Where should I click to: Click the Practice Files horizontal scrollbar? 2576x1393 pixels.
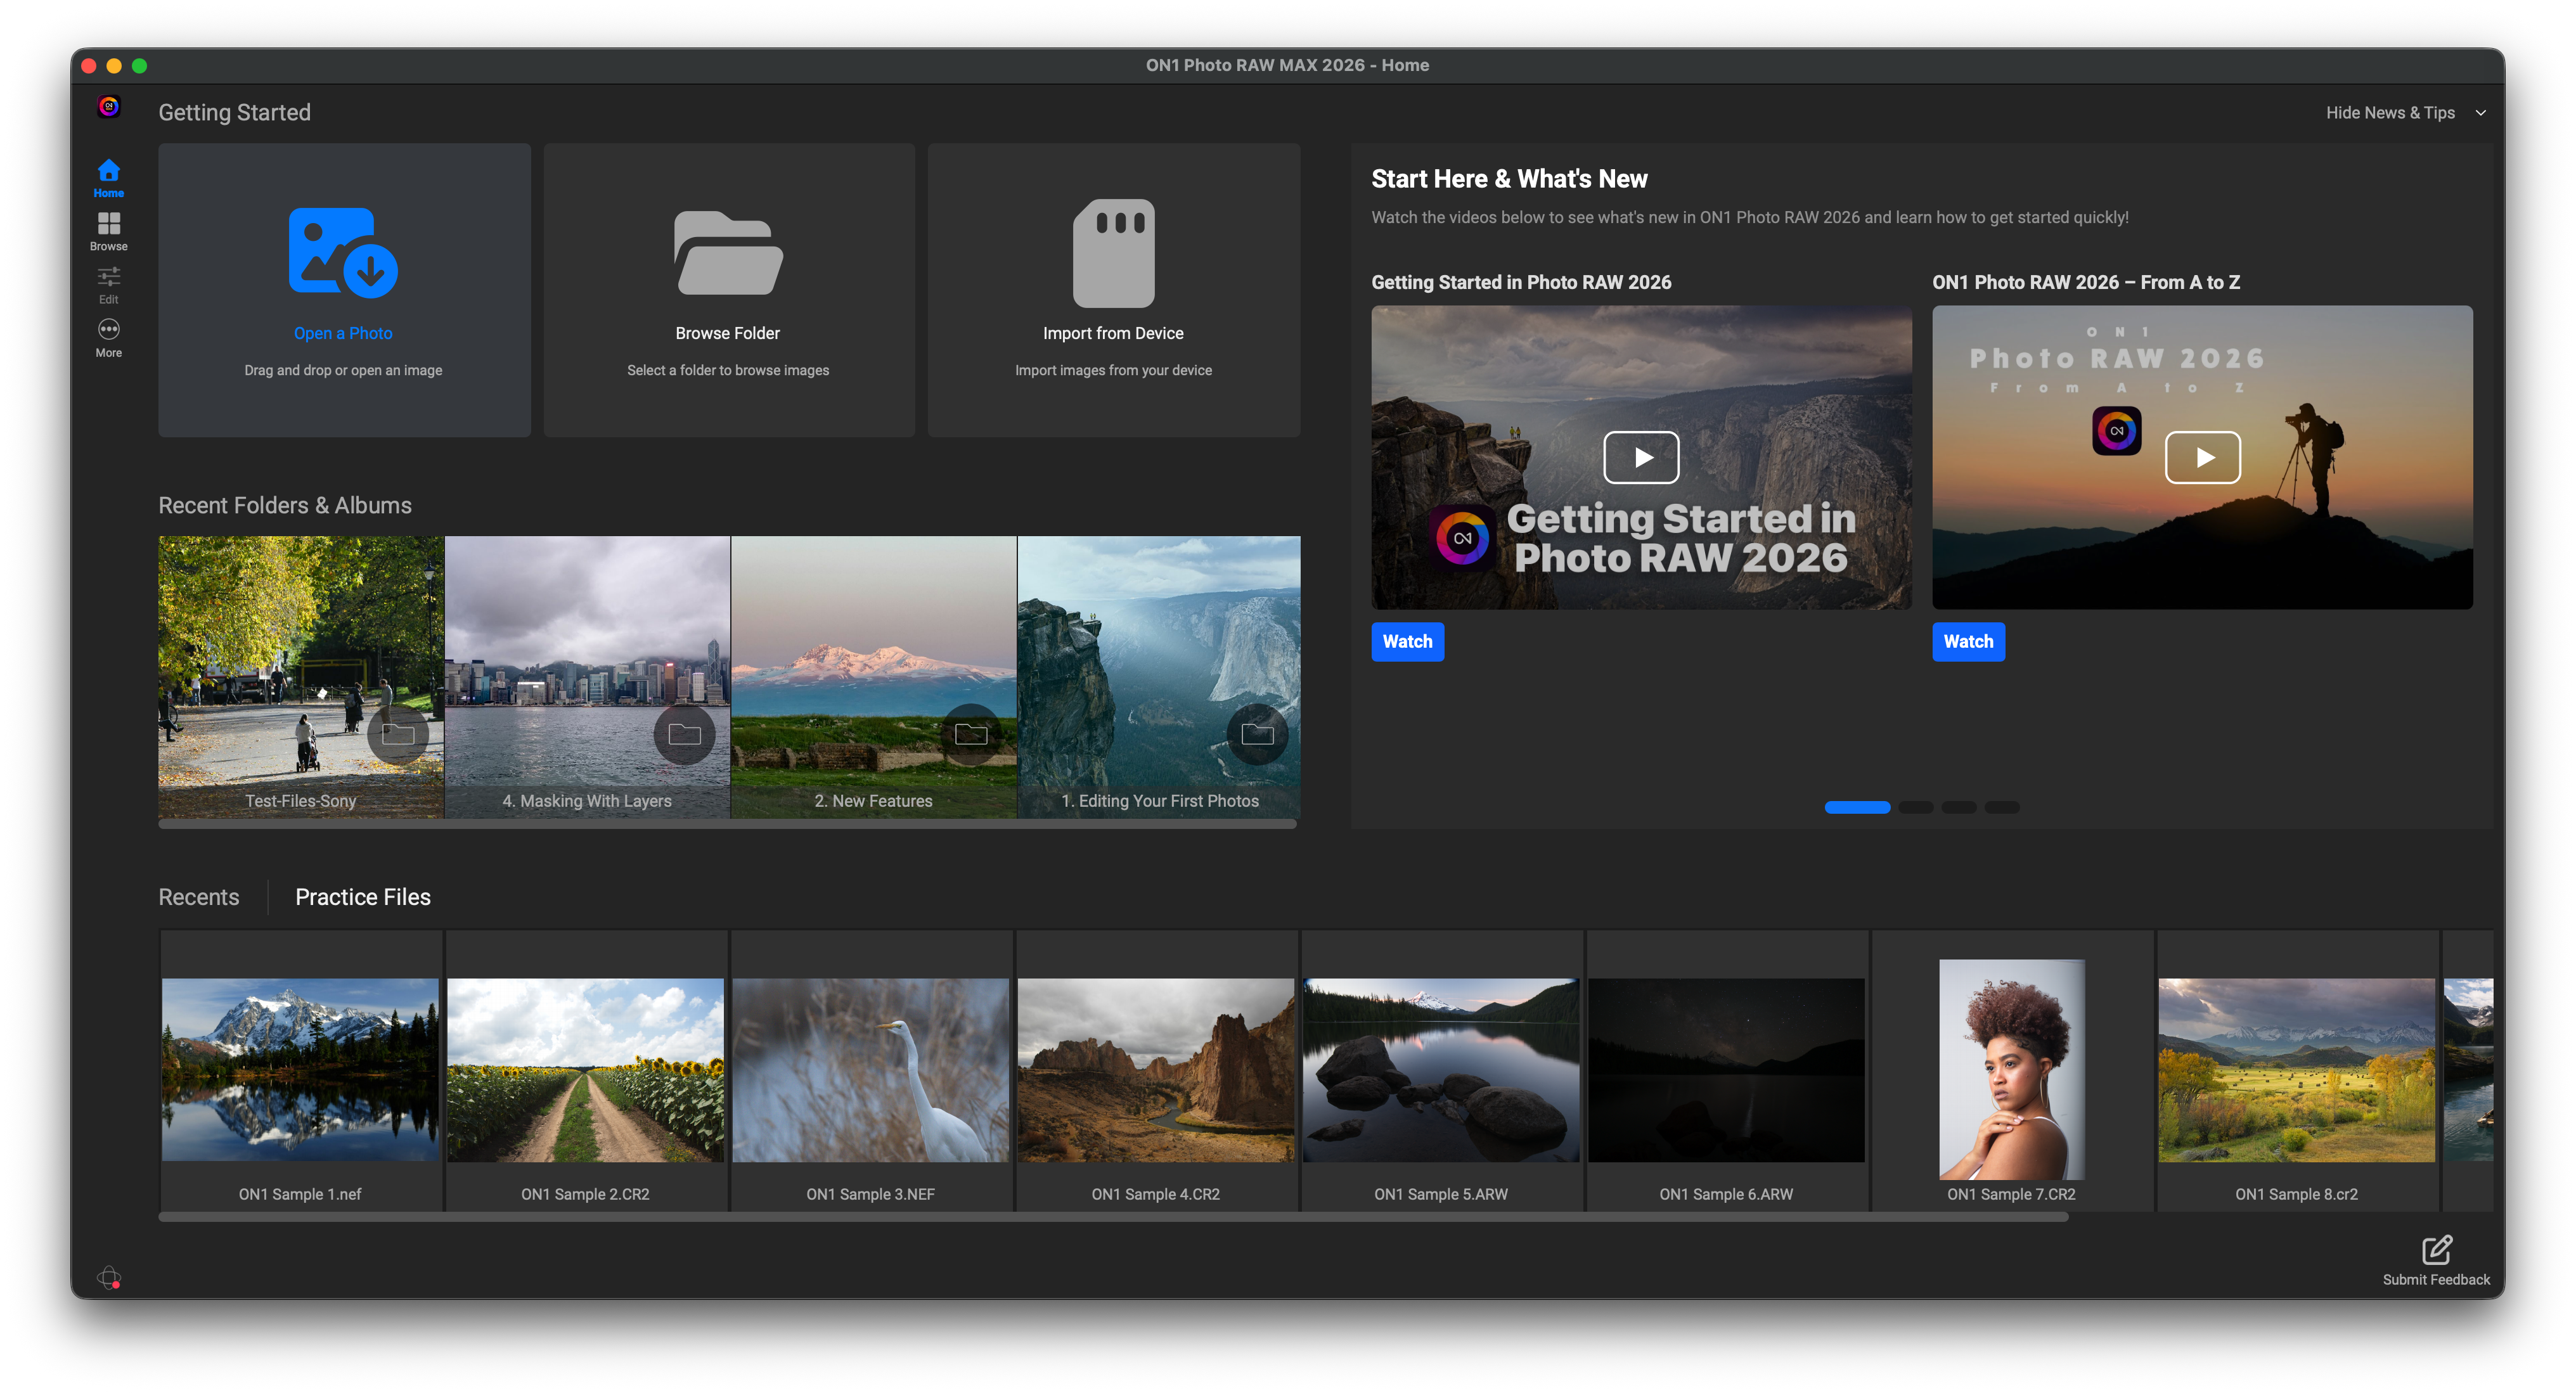1113,1217
